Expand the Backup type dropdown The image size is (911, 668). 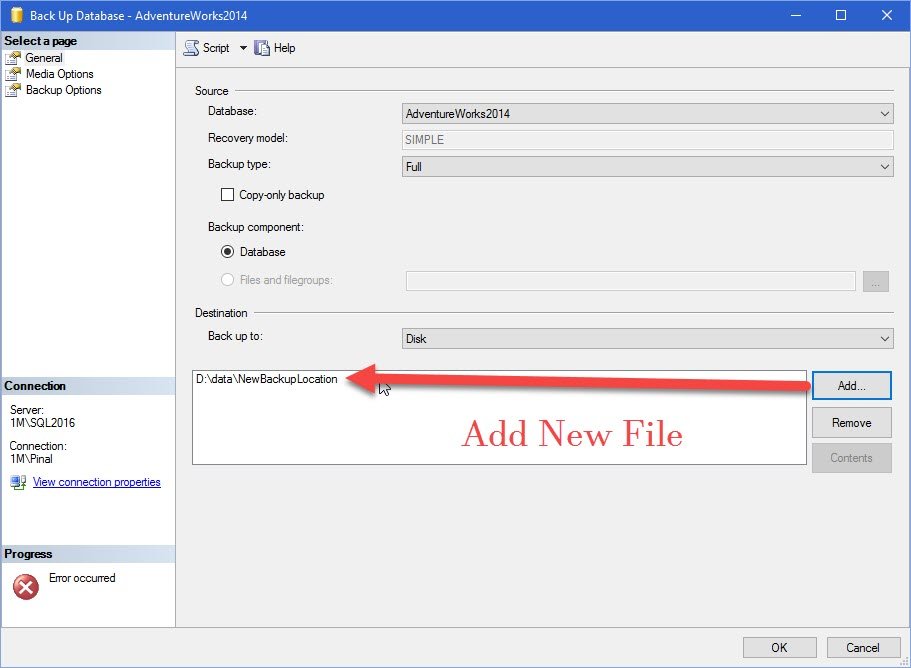pos(647,167)
